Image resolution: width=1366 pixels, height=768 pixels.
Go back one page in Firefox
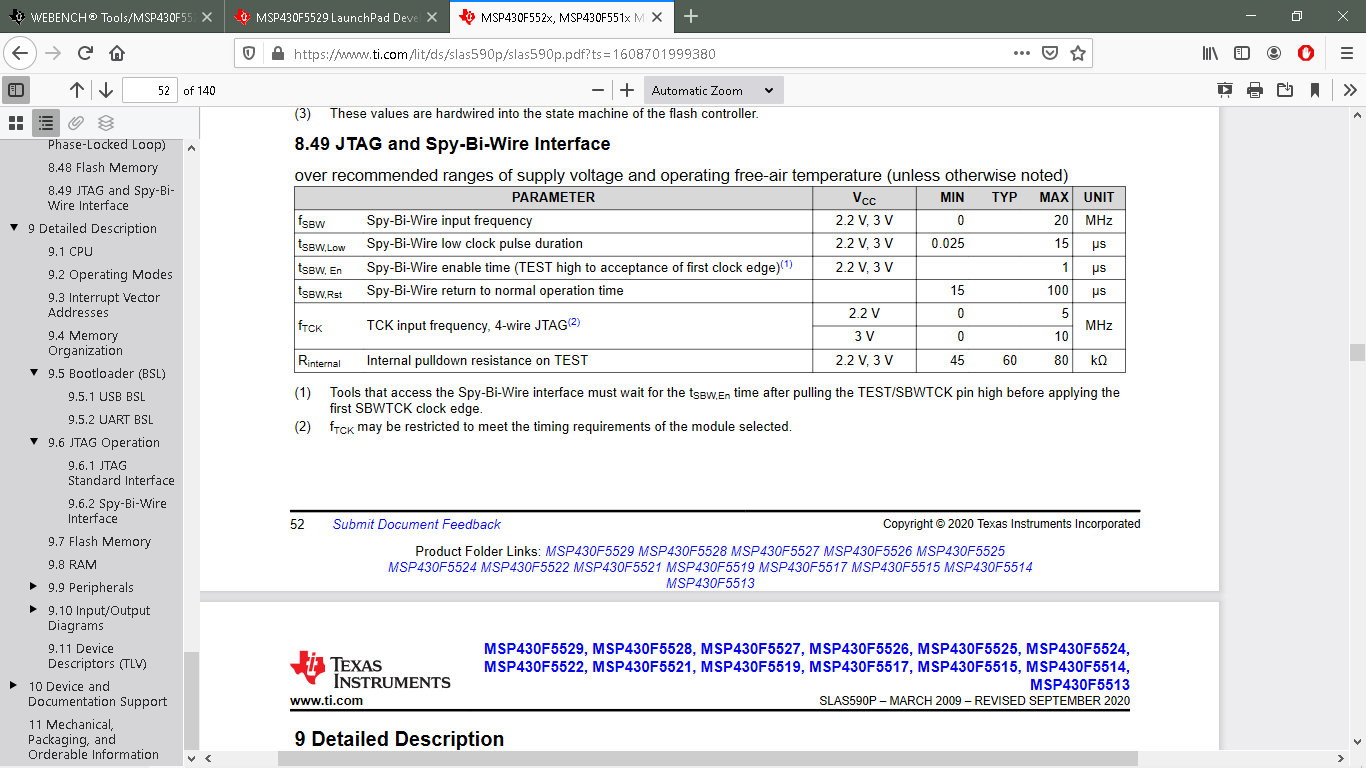pyautogui.click(x=22, y=53)
